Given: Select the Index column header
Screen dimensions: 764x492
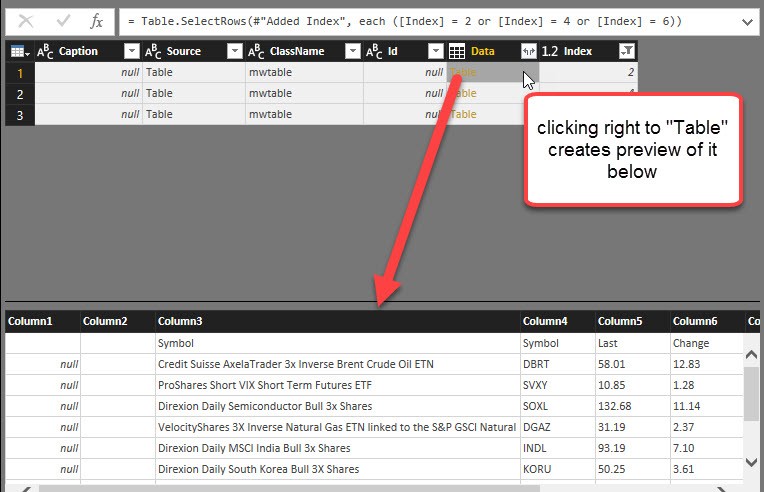Looking at the screenshot, I should pos(578,51).
